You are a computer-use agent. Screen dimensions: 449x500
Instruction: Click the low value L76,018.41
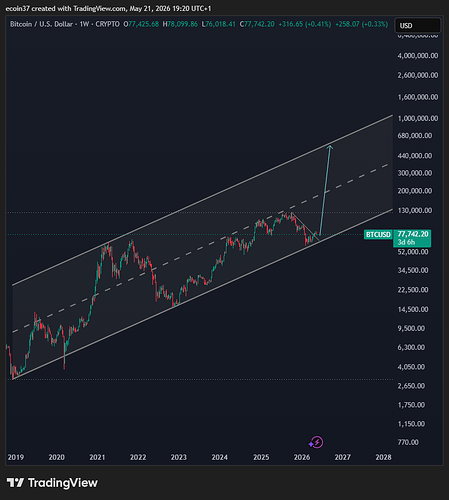[219, 24]
